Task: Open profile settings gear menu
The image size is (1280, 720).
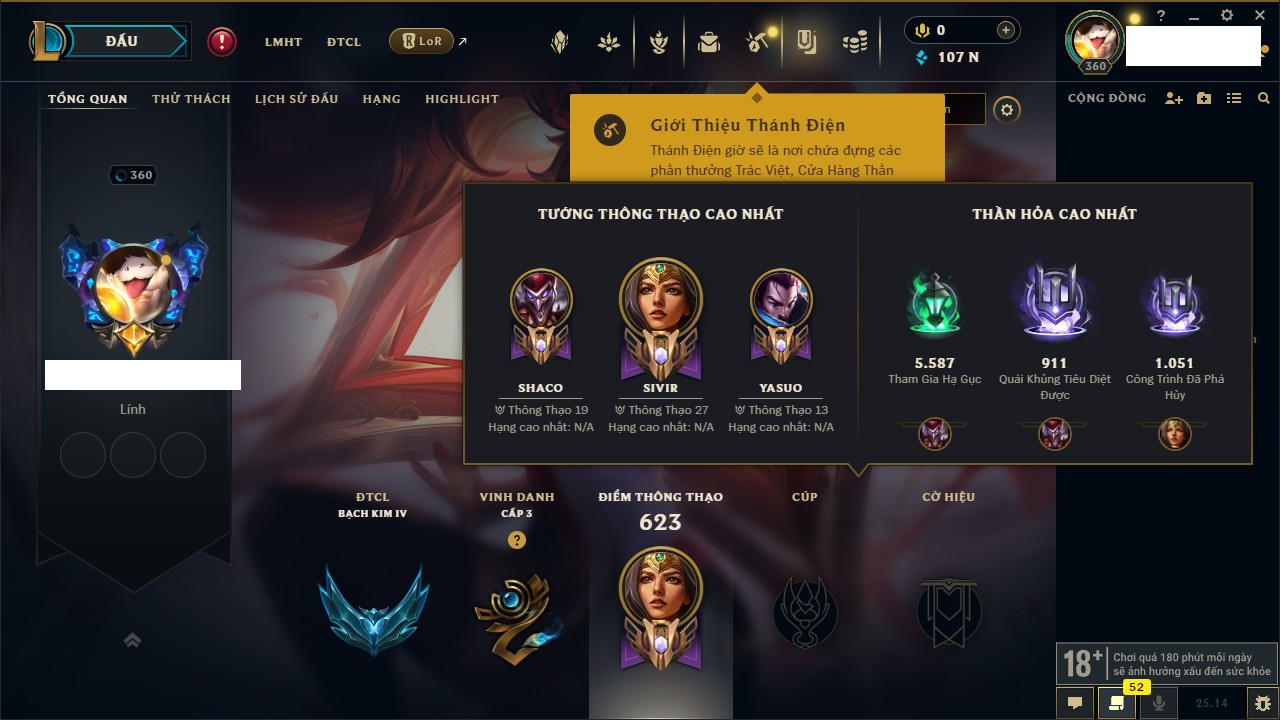Action: 1007,110
